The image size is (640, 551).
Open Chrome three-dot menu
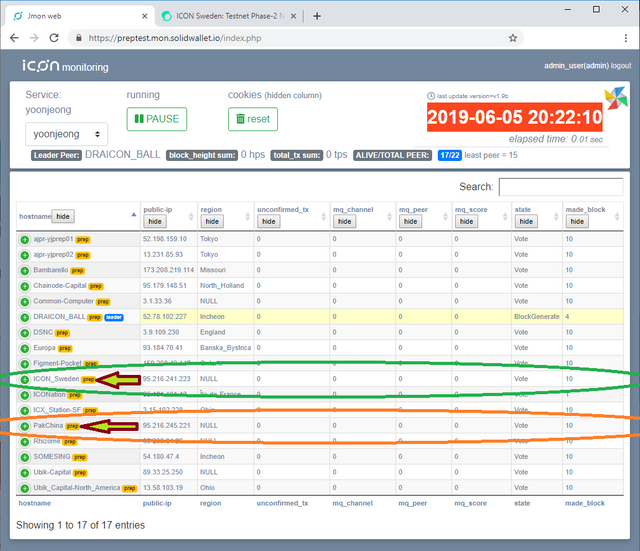pyautogui.click(x=626, y=38)
